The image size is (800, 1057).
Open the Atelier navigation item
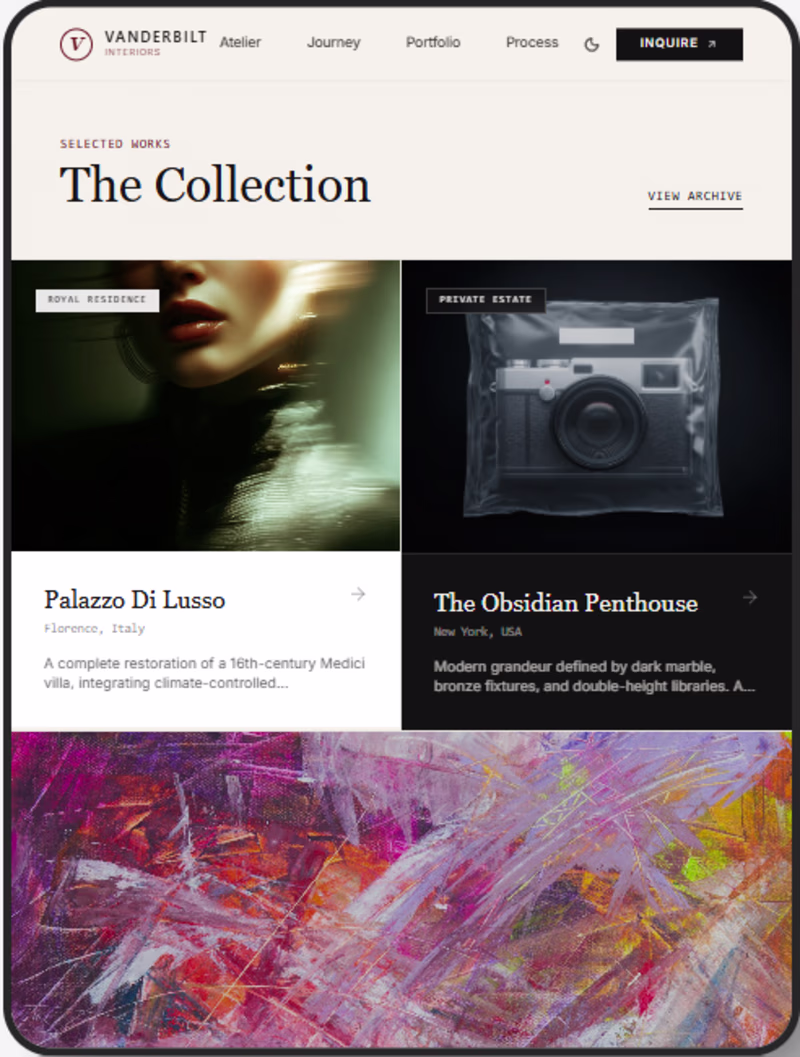[240, 42]
